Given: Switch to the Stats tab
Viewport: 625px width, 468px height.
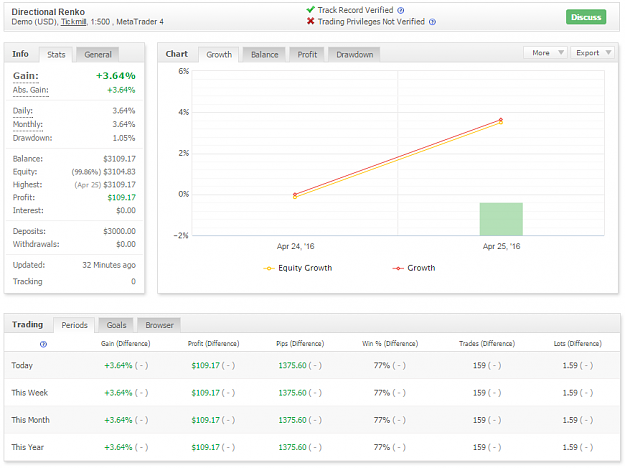Looking at the screenshot, I should [56, 55].
